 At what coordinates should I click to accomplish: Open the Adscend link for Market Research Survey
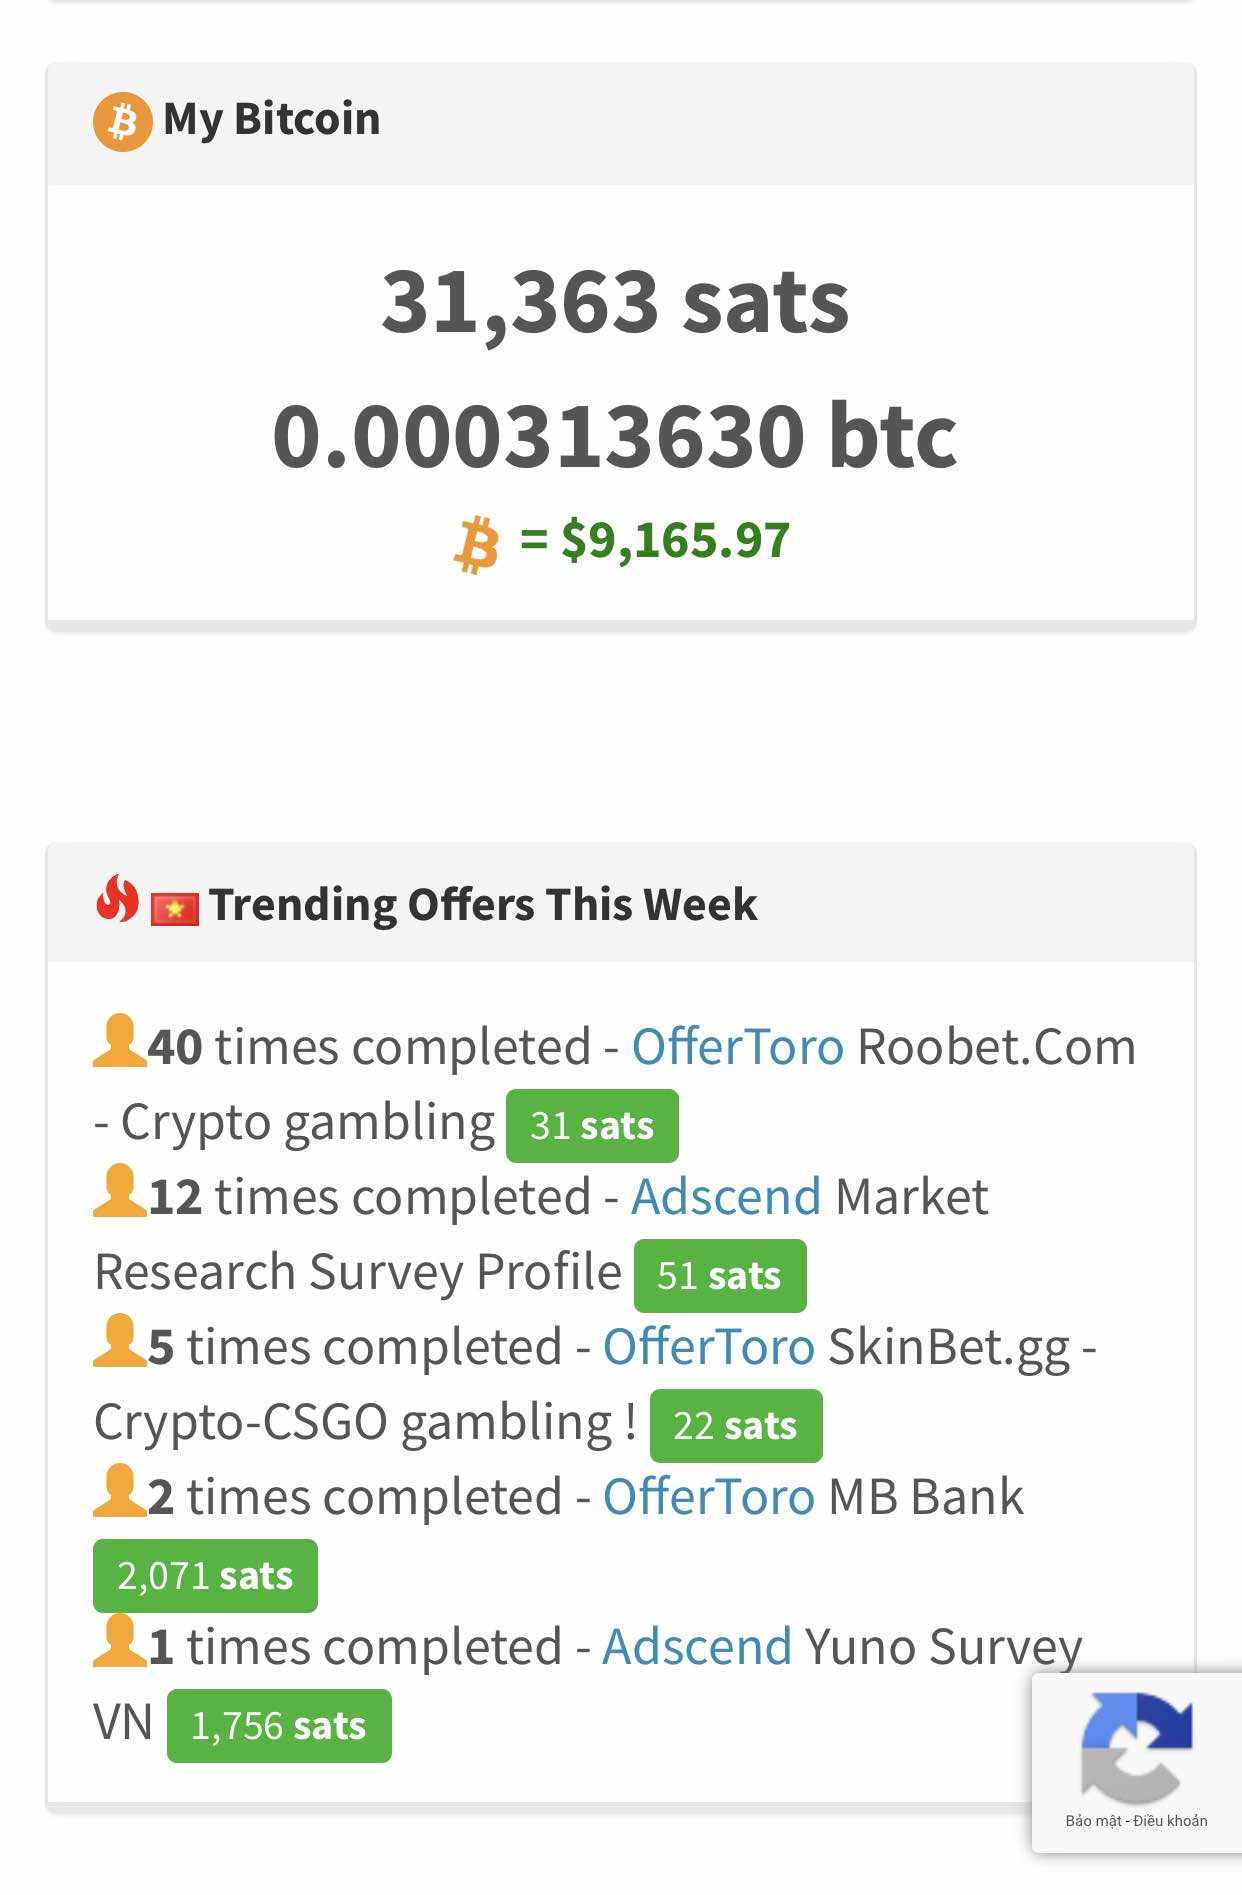[726, 1197]
